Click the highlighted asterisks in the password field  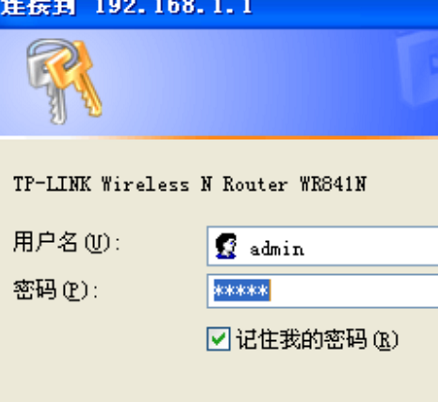tap(242, 290)
